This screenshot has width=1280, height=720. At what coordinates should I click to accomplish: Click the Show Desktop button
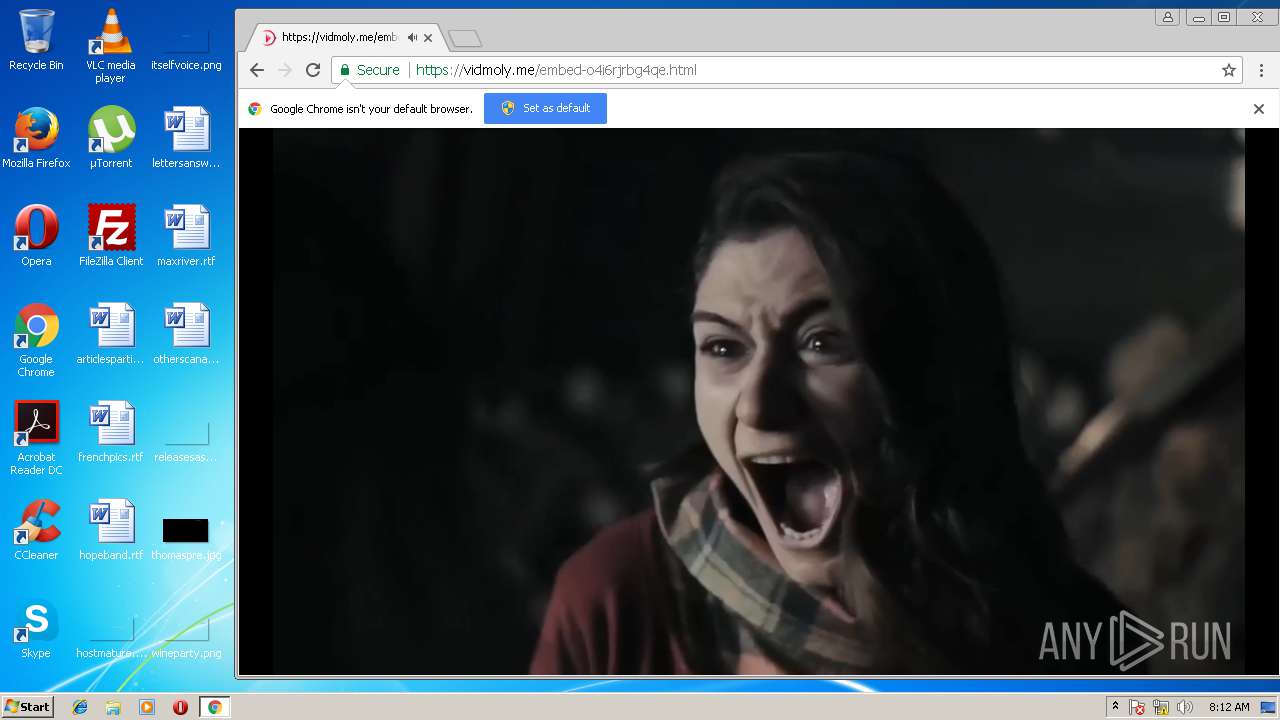pos(1269,707)
